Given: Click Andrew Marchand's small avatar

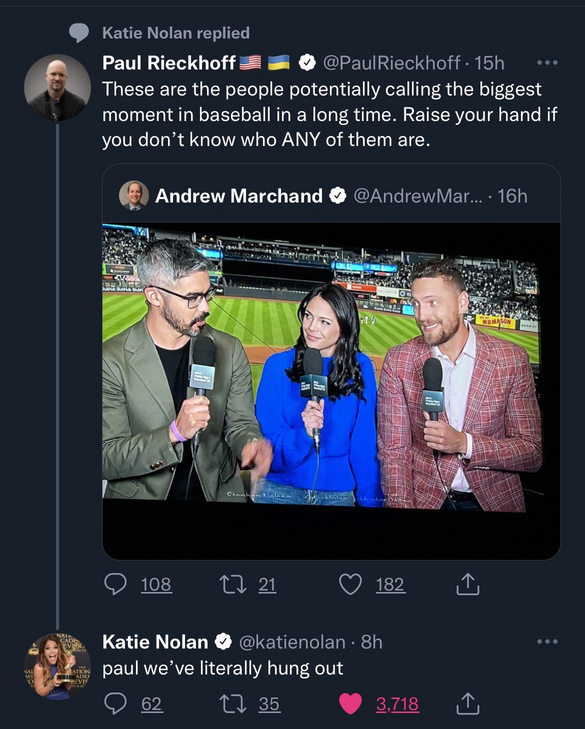Looking at the screenshot, I should [x=134, y=196].
